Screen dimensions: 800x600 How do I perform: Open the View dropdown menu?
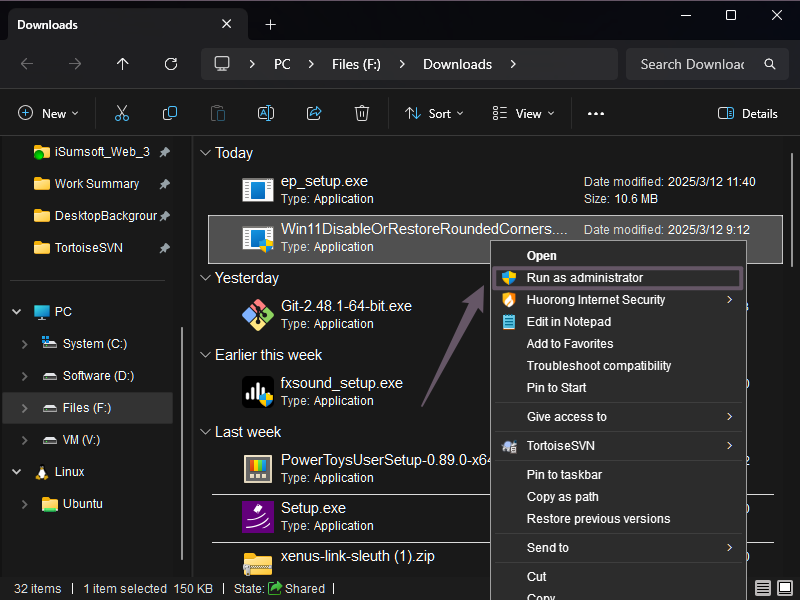pyautogui.click(x=522, y=113)
